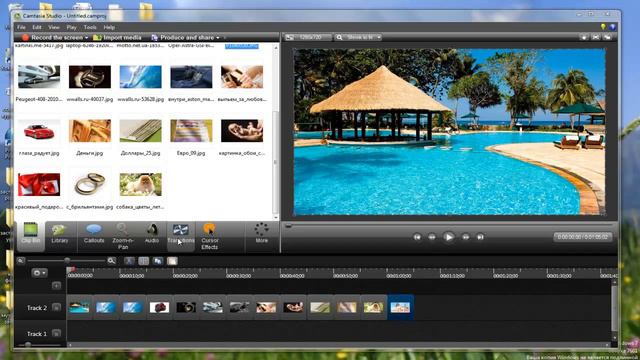The height and width of the screenshot is (360, 640).
Task: Click the timeline zoom-out magnifier icon
Action: pyautogui.click(x=21, y=260)
